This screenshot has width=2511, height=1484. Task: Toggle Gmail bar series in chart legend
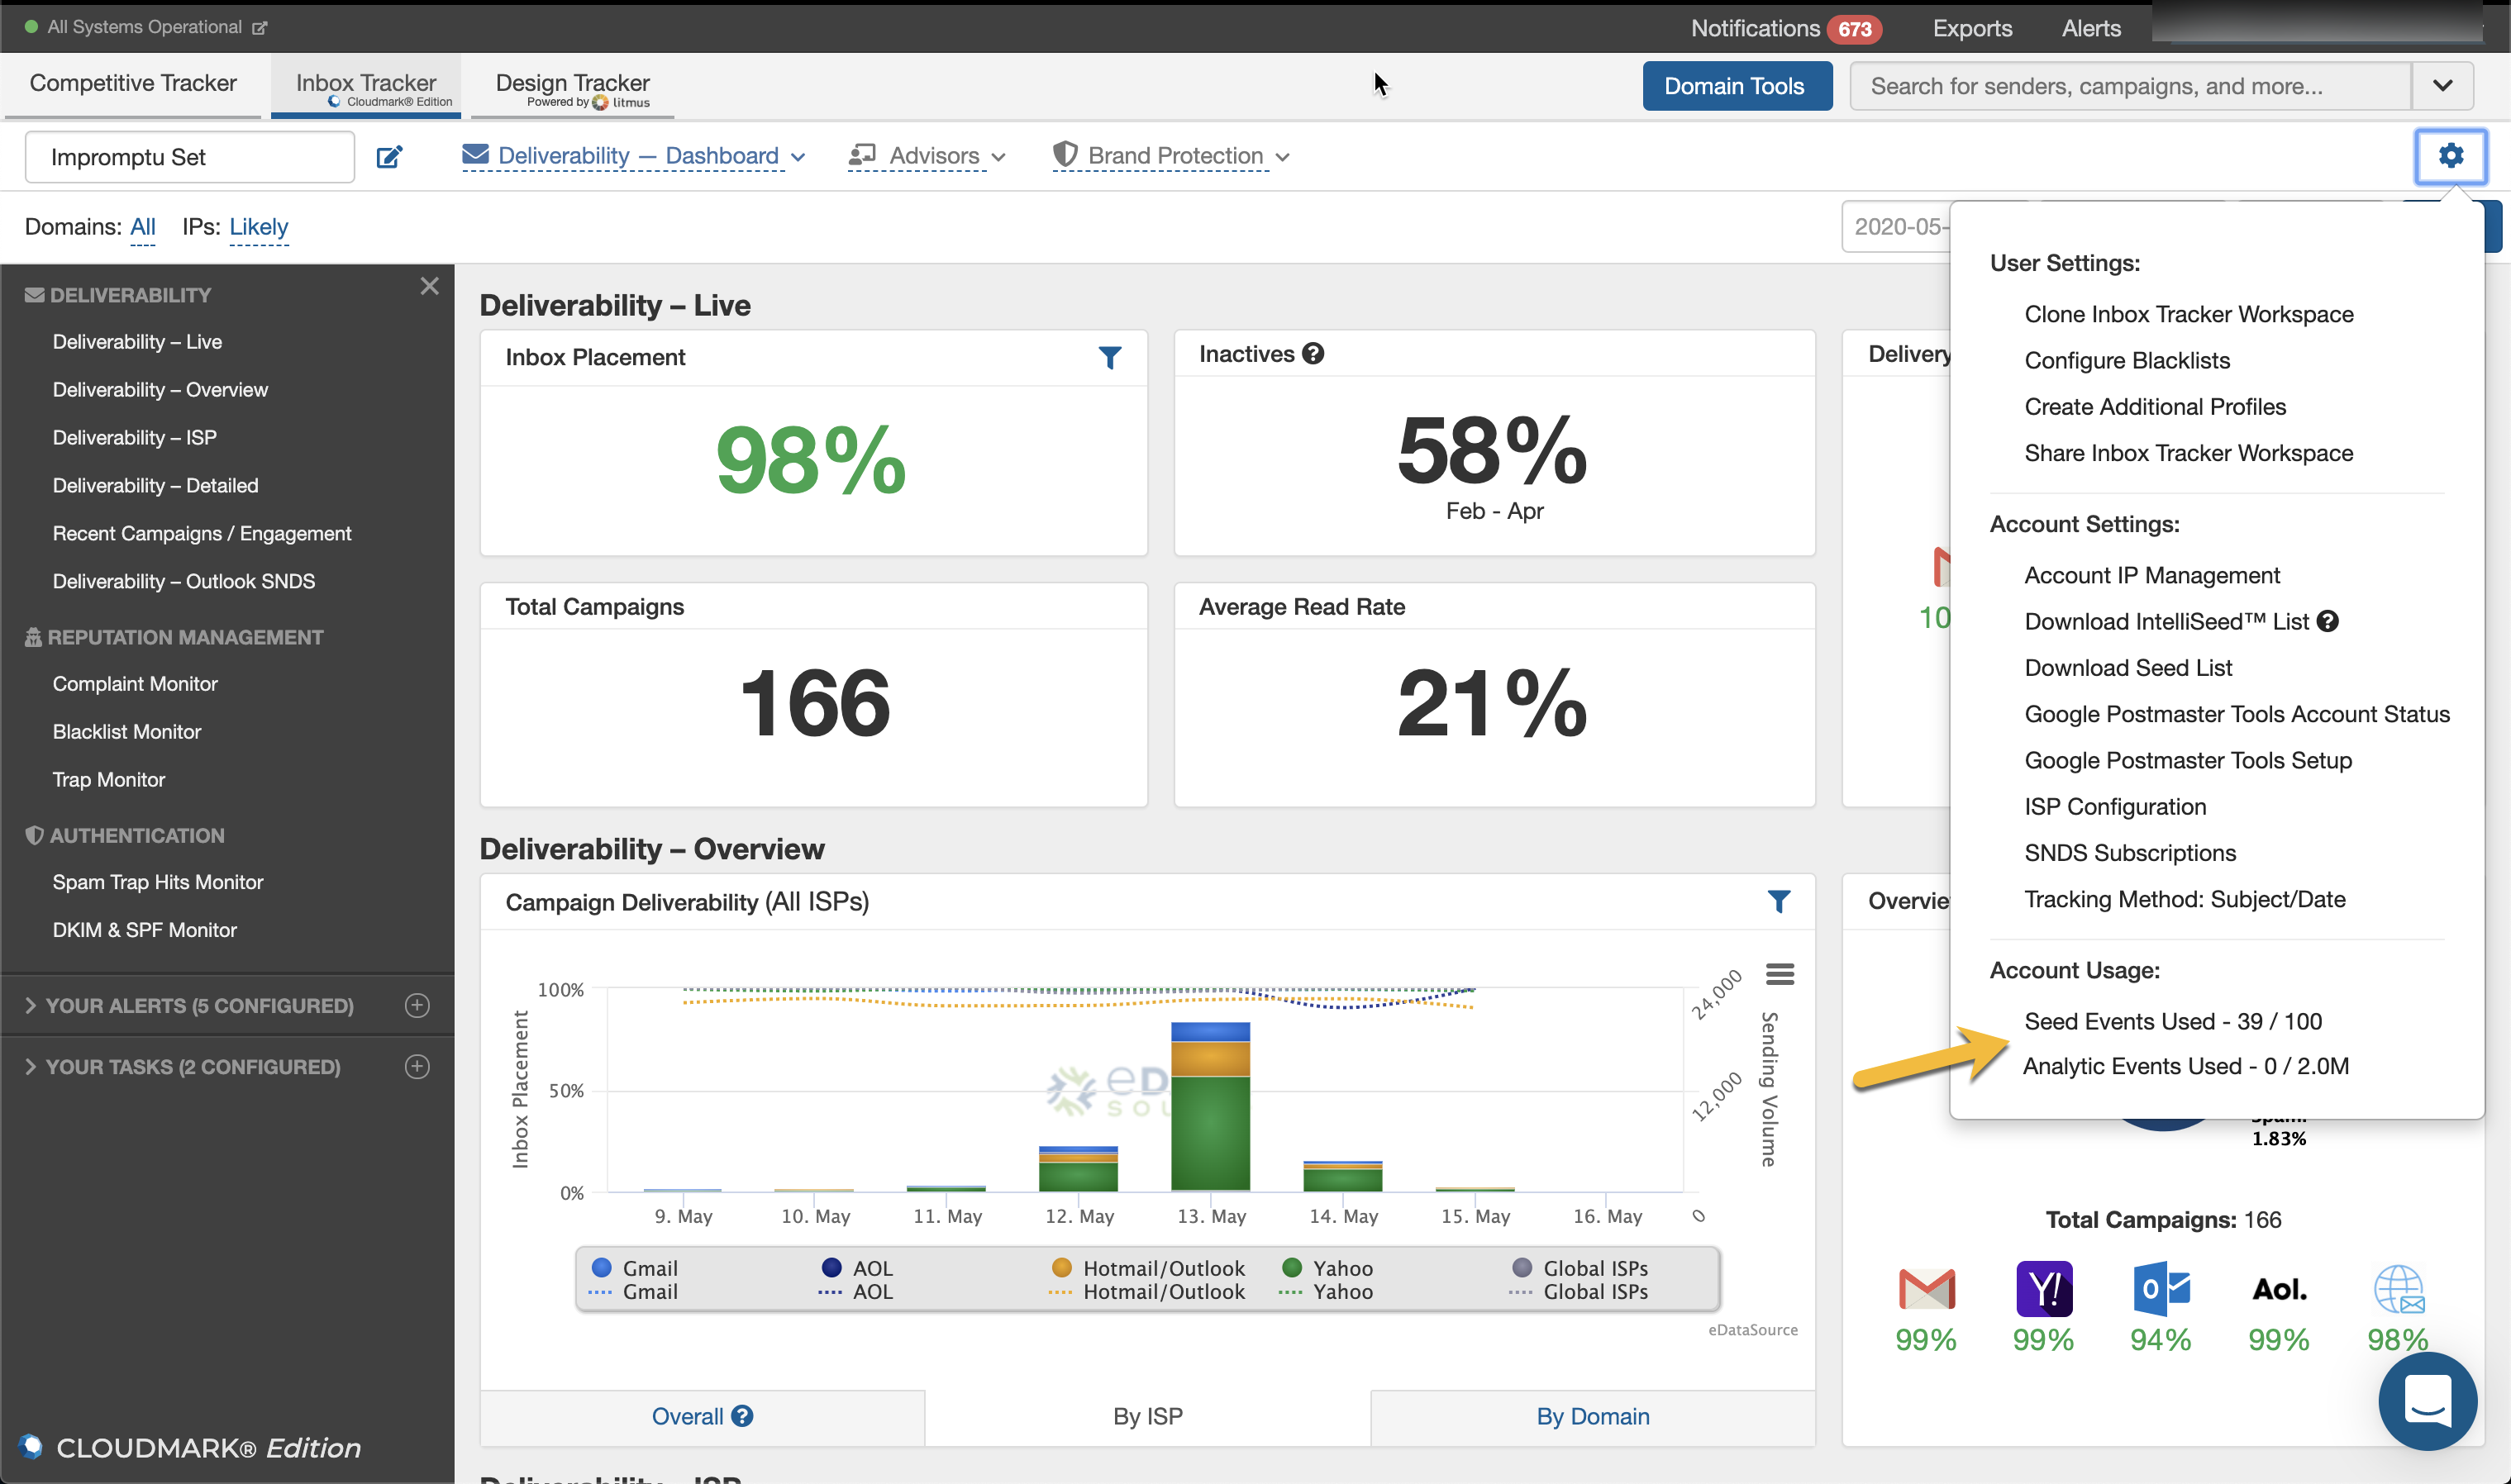634,1267
